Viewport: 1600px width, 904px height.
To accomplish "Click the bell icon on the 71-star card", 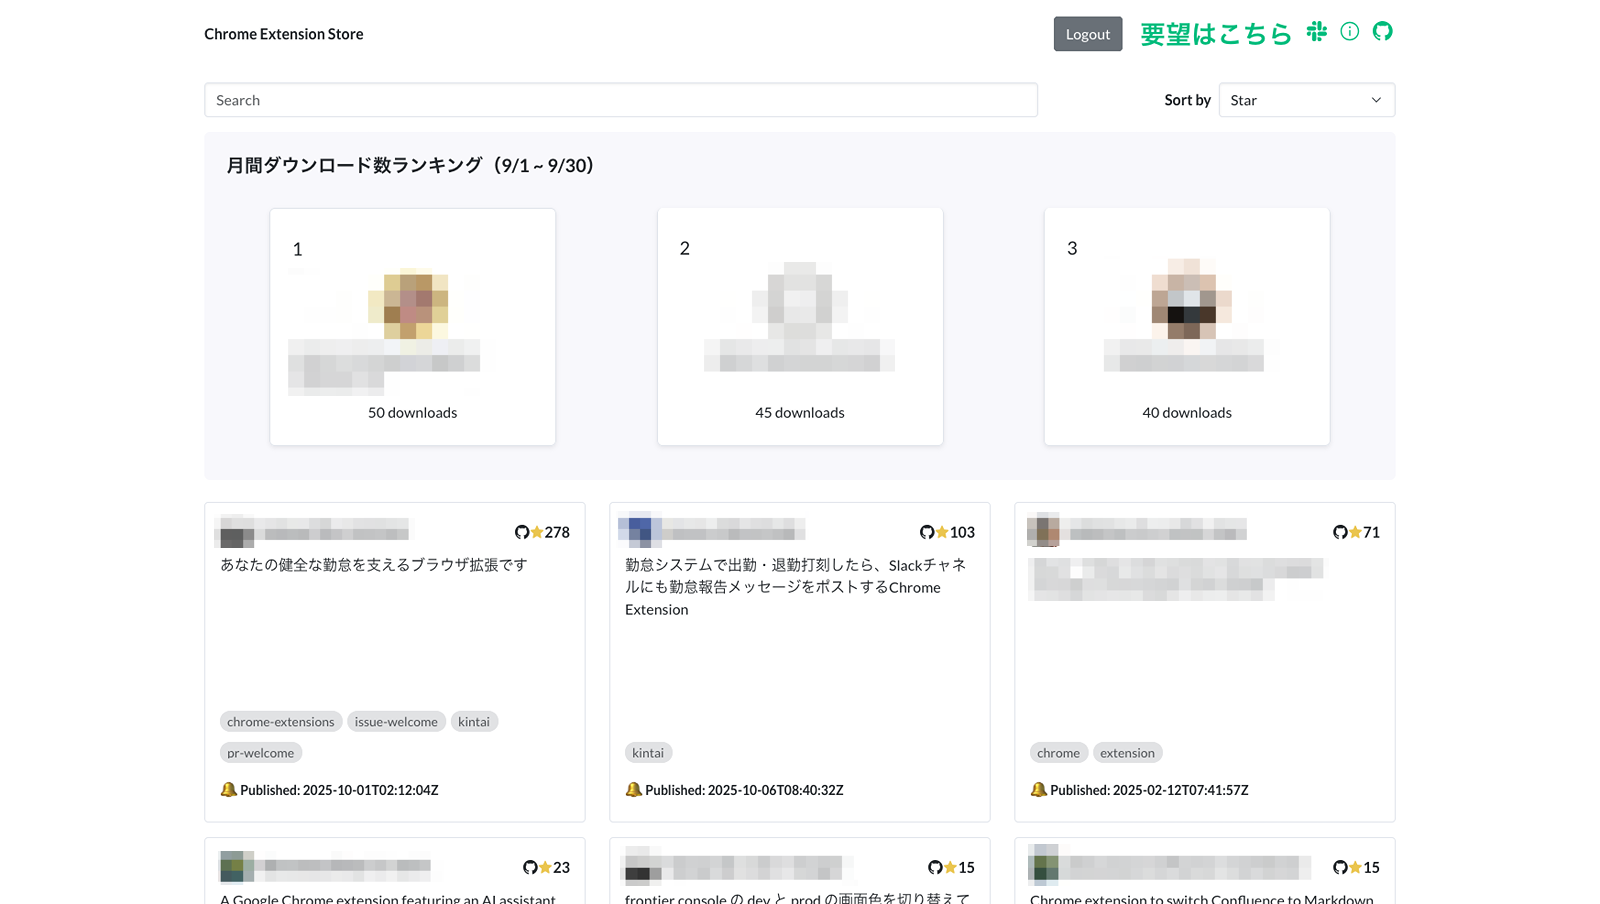I will pyautogui.click(x=1039, y=789).
